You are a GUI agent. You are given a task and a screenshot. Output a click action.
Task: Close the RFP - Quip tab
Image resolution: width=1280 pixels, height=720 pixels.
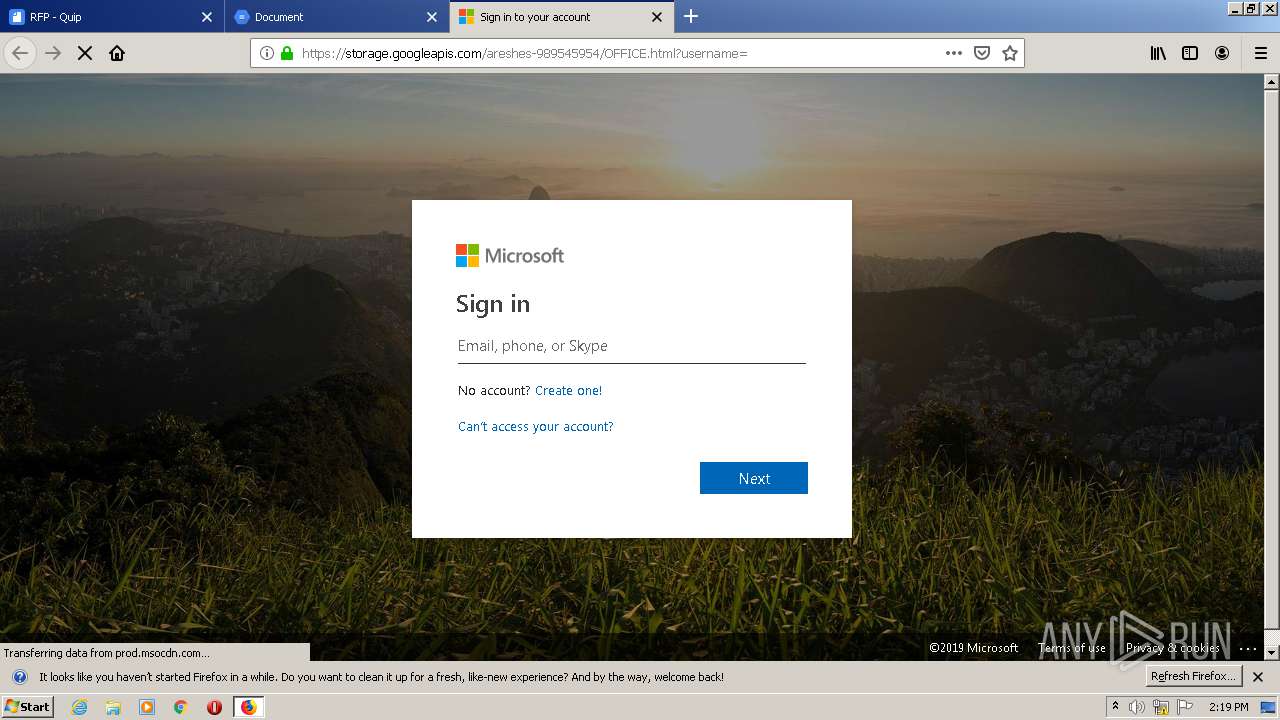tap(207, 17)
